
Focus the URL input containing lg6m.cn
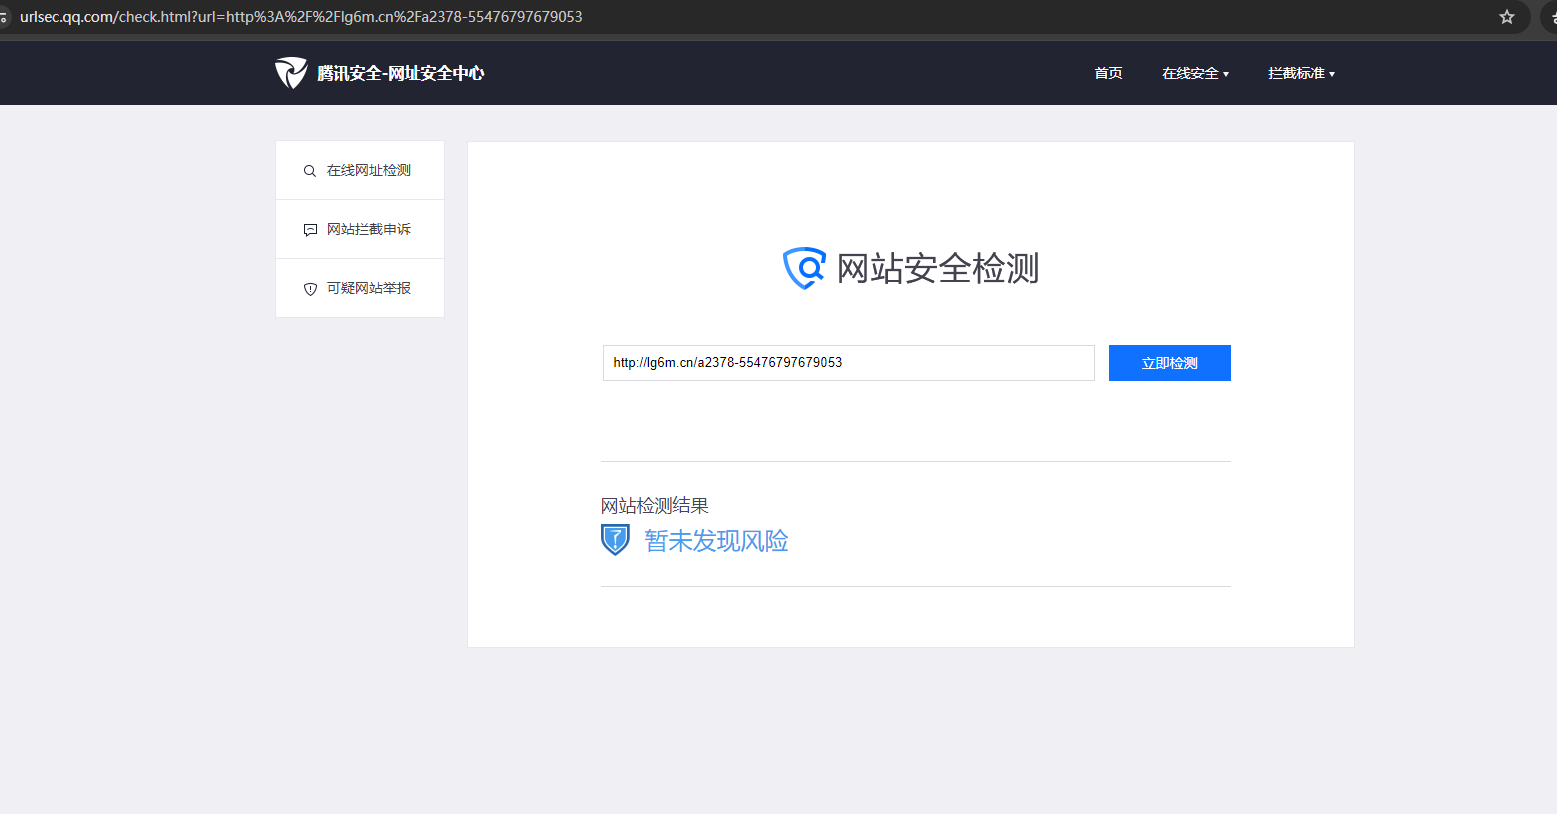[x=849, y=363]
